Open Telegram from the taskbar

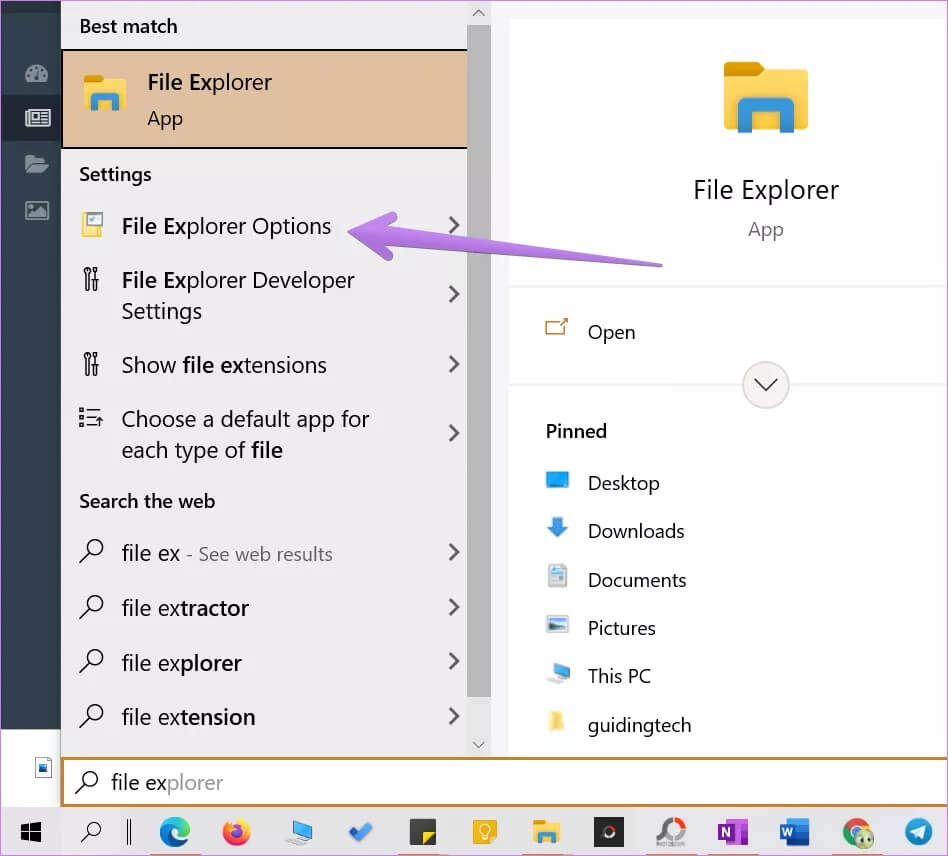[x=918, y=831]
